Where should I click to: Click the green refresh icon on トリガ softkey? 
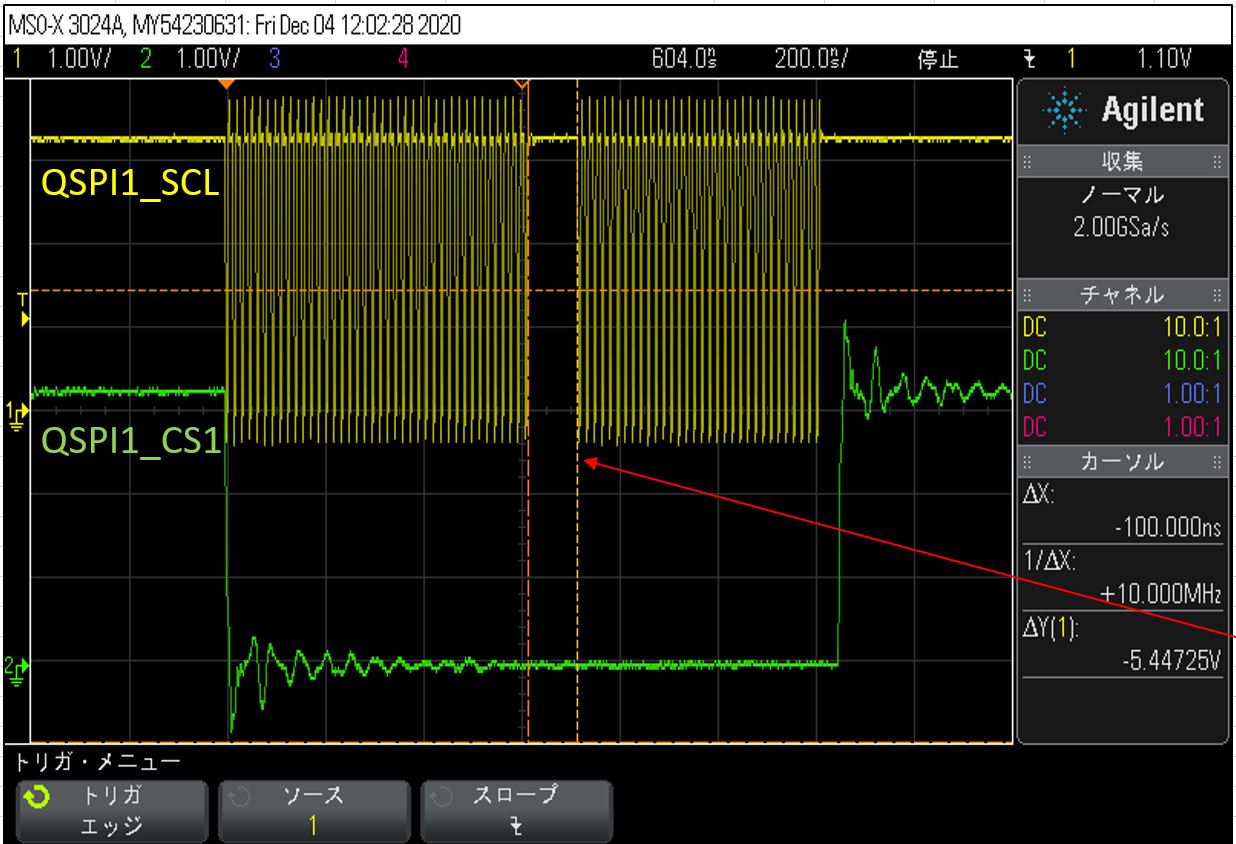(36, 799)
